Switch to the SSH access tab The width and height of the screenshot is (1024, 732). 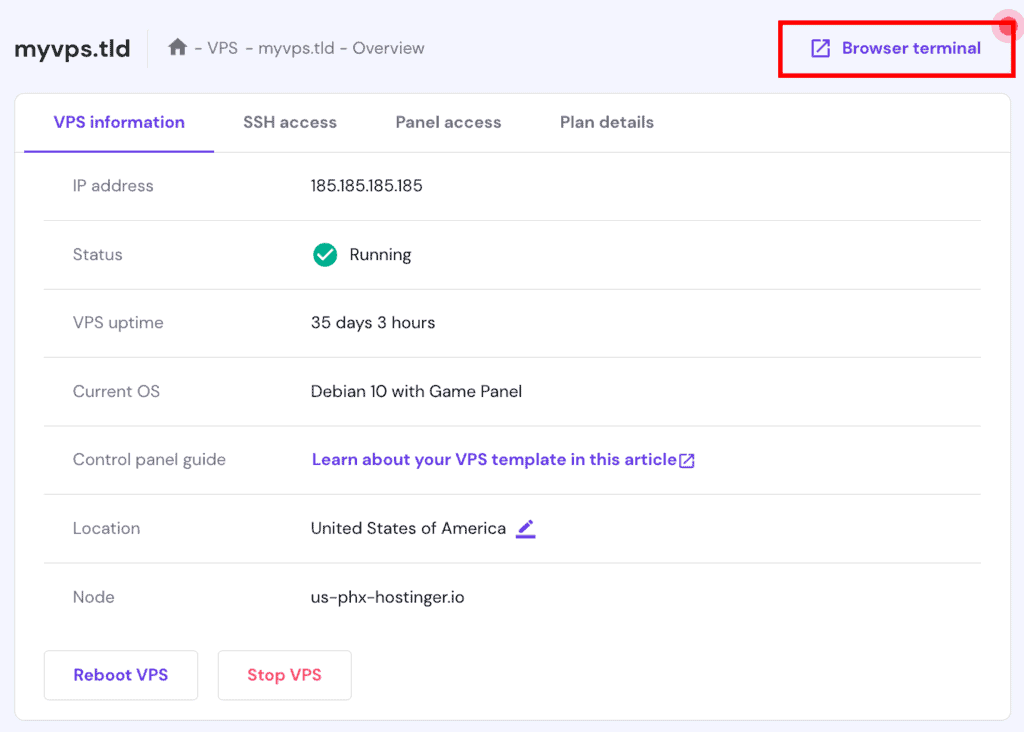290,122
